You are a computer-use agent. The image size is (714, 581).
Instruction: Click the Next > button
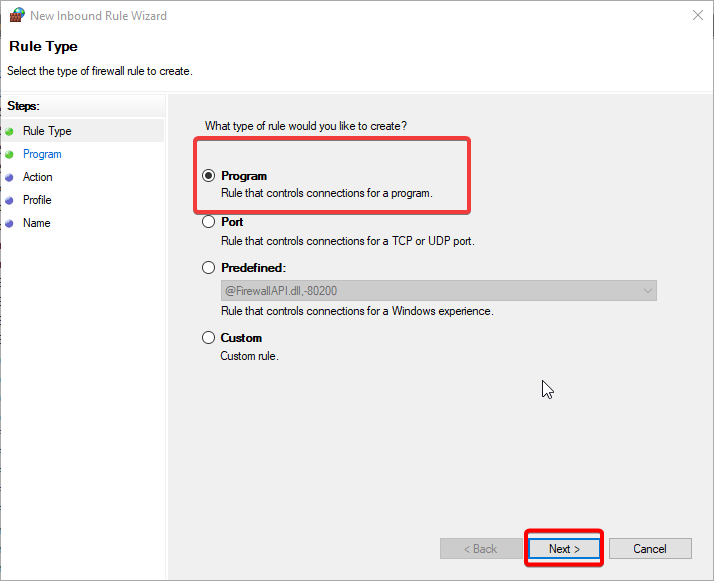click(564, 549)
